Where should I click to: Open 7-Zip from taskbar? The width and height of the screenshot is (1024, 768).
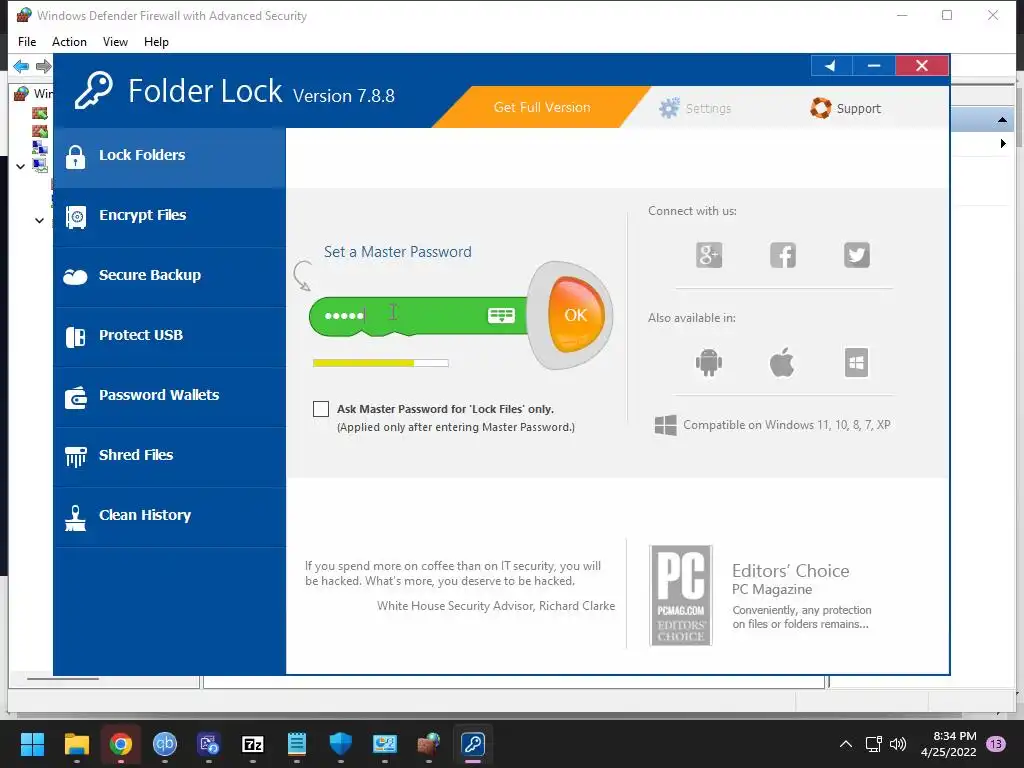(253, 744)
